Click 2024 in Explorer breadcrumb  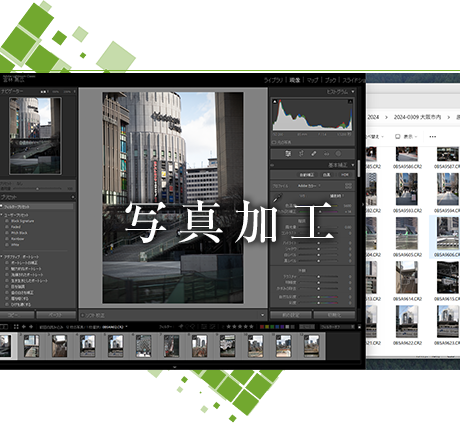pos(373,117)
